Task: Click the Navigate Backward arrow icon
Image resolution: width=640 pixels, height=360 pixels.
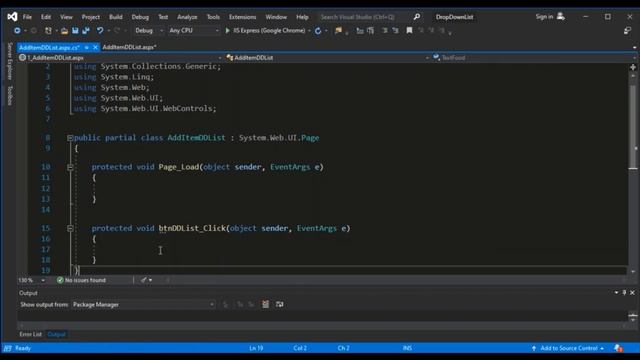Action: pos(17,31)
